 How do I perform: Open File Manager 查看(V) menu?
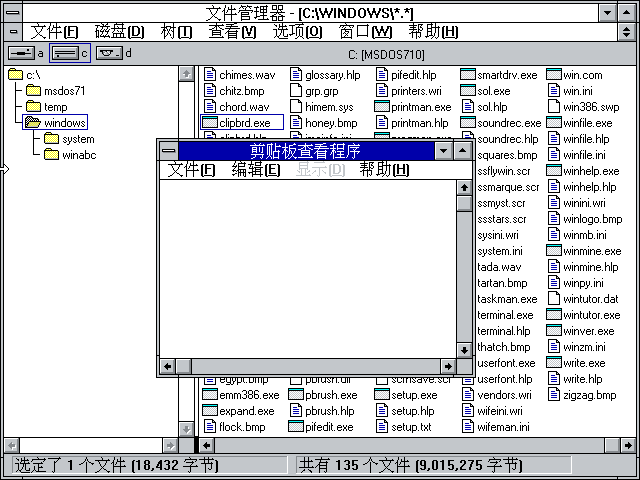[x=232, y=32]
